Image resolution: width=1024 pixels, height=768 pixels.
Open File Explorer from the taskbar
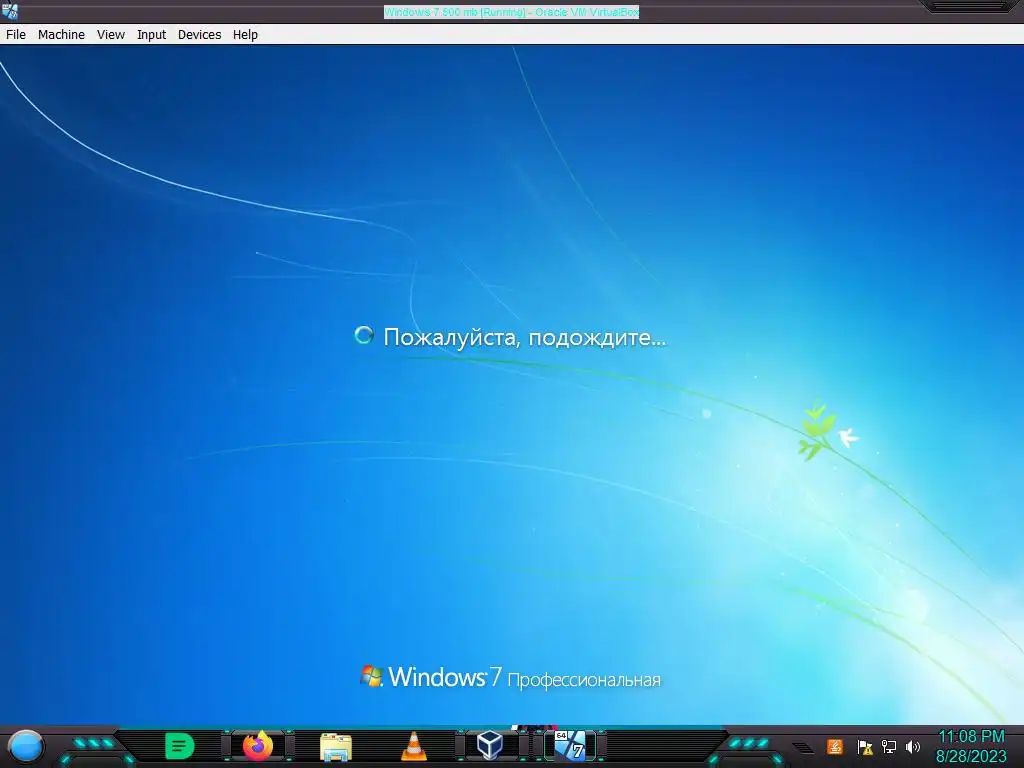(x=336, y=746)
